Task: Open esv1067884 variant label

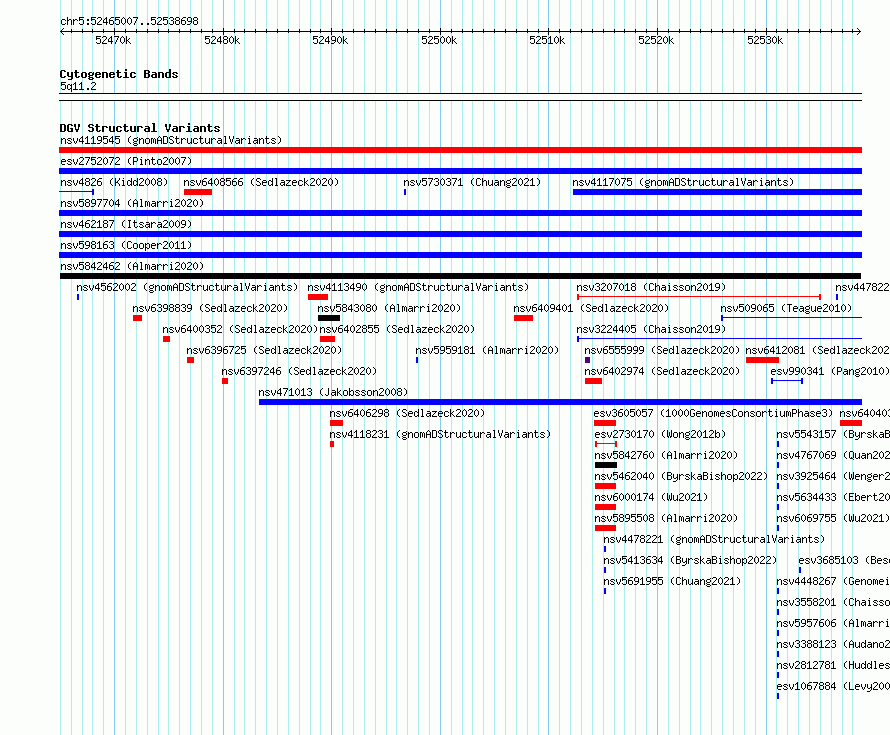Action: [x=833, y=686]
